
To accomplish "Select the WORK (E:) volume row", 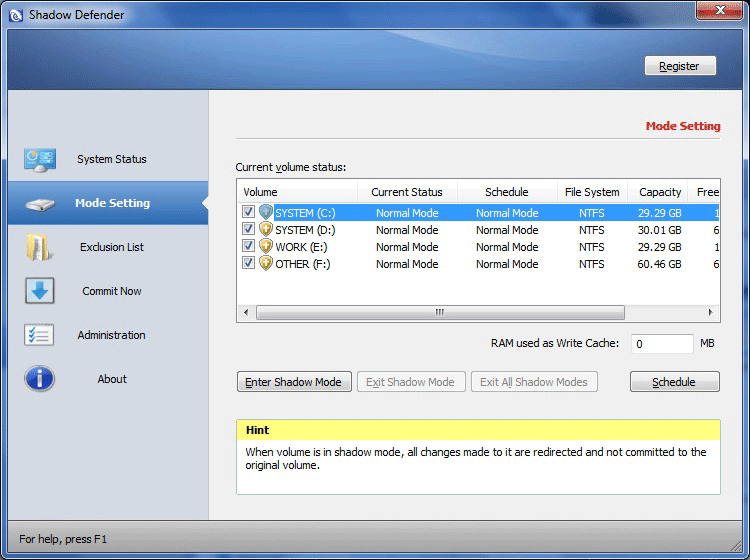I will pos(478,247).
